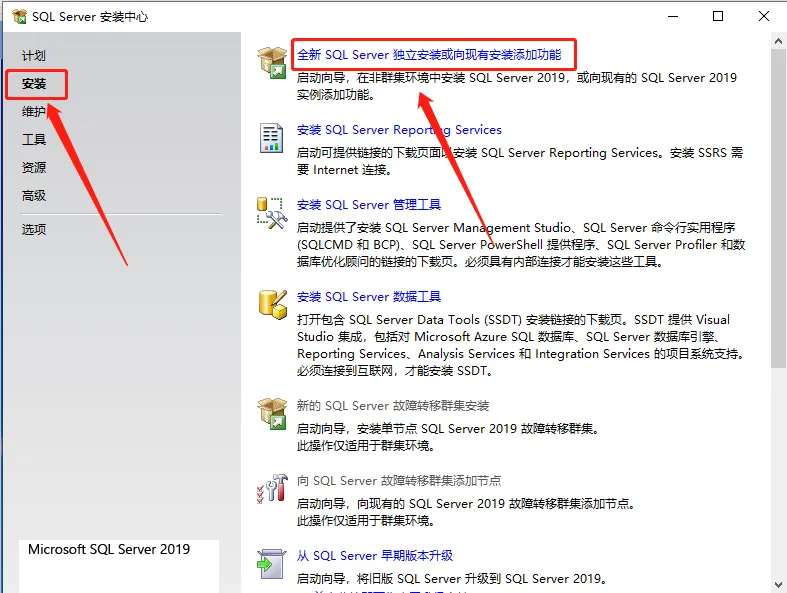Click the SQL Server 安装中心 title text
The image size is (787, 593).
[90, 17]
